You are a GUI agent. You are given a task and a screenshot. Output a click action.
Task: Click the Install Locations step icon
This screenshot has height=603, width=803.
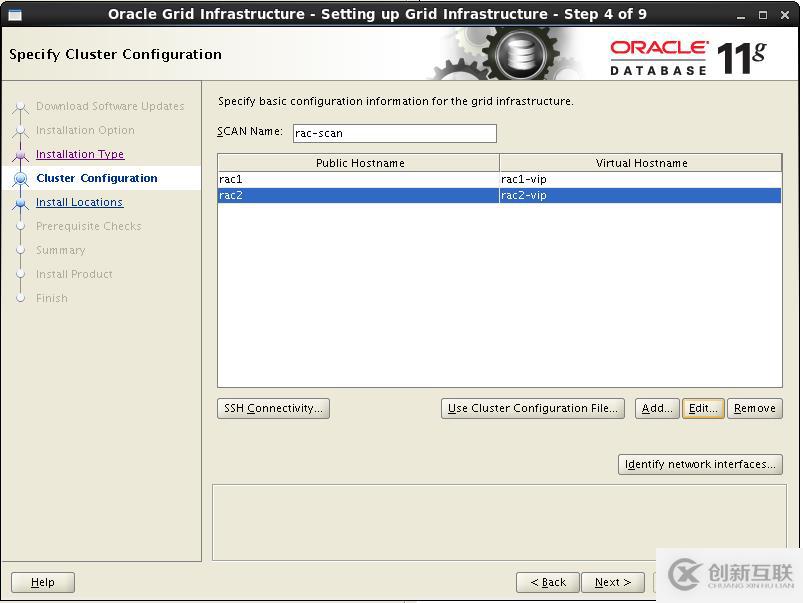[20, 203]
